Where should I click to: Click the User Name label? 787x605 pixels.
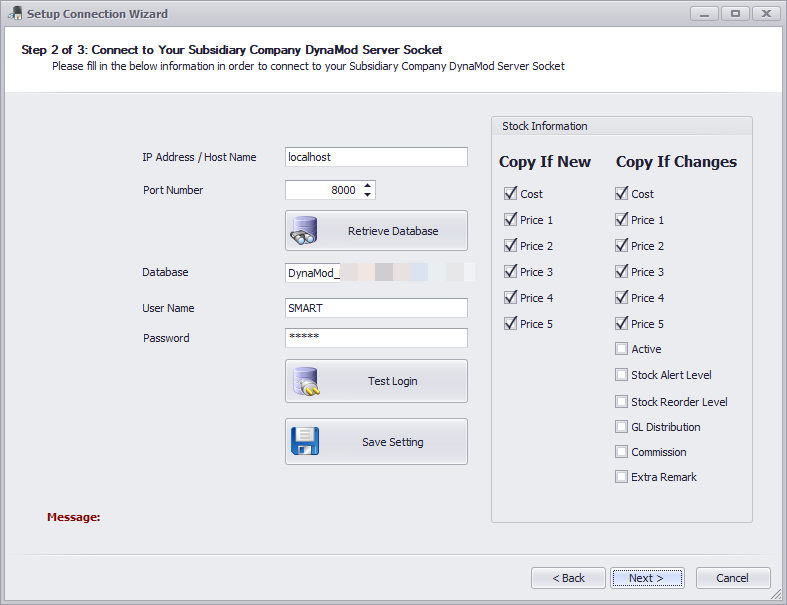pos(168,308)
